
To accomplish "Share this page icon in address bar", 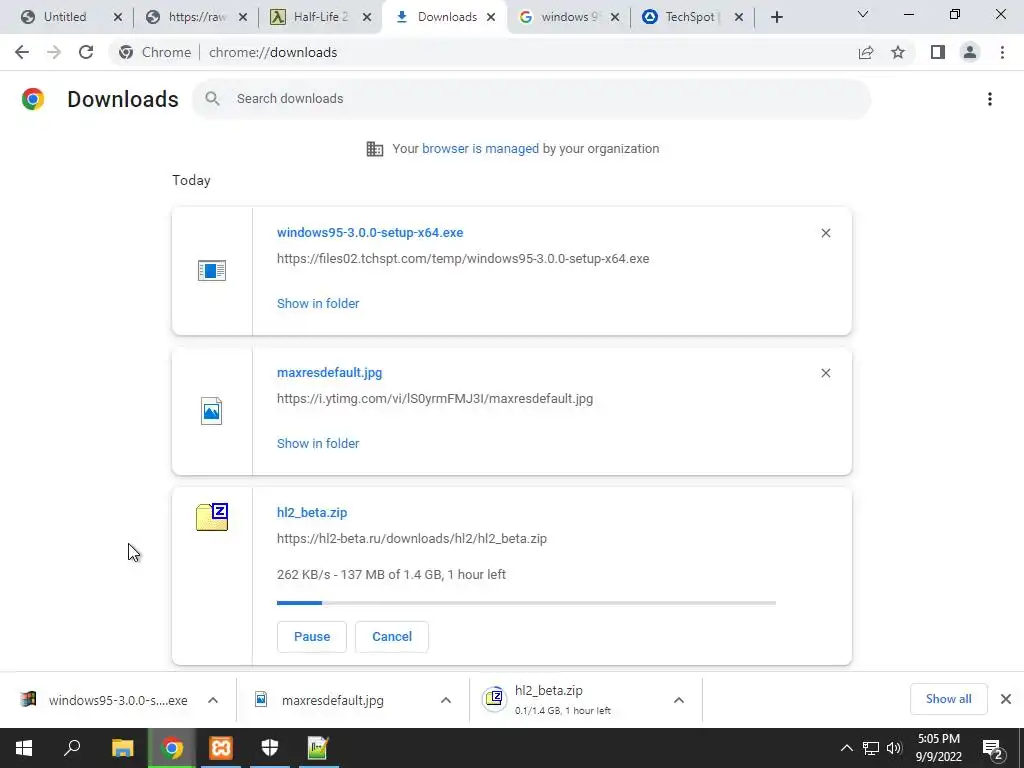I will tap(866, 52).
